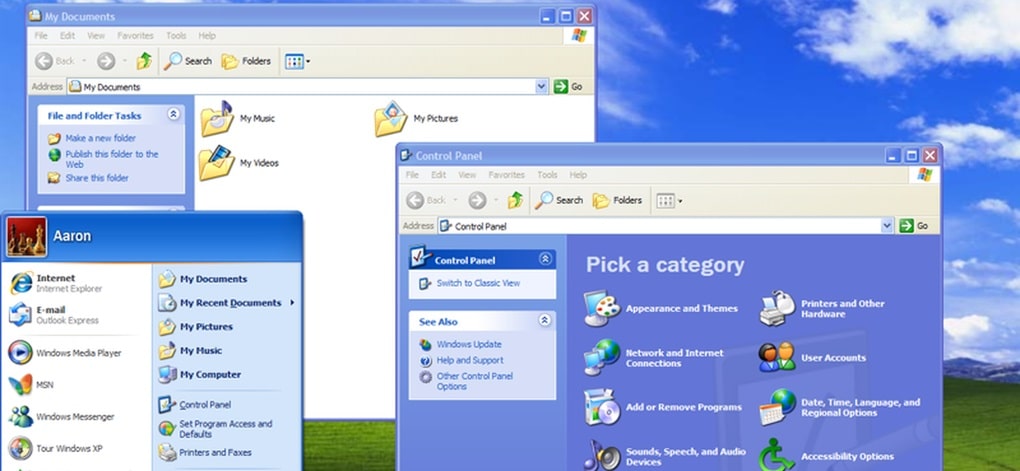Collapse the Control Panel side panel header
The width and height of the screenshot is (1020, 471).
(x=544, y=260)
